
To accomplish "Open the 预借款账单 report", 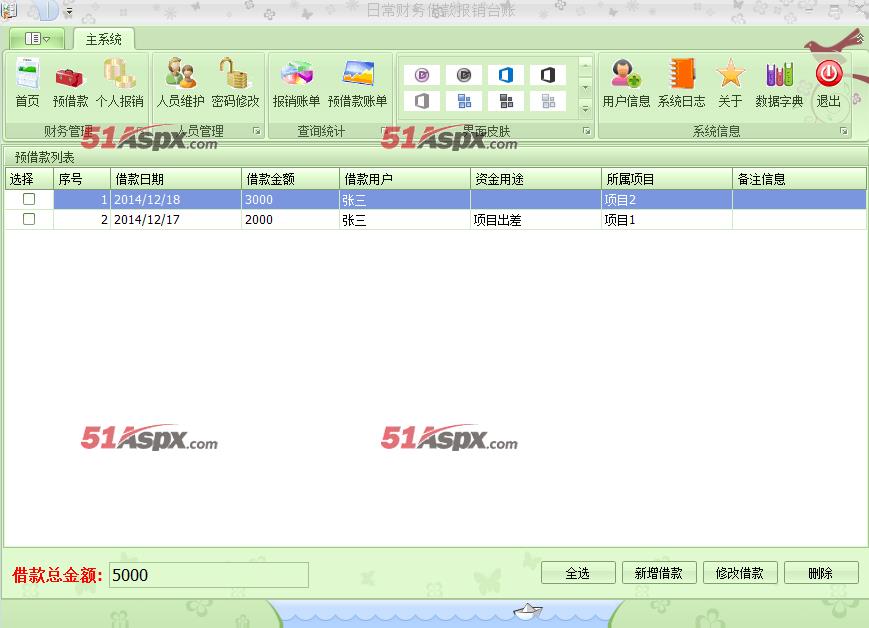I will (357, 83).
